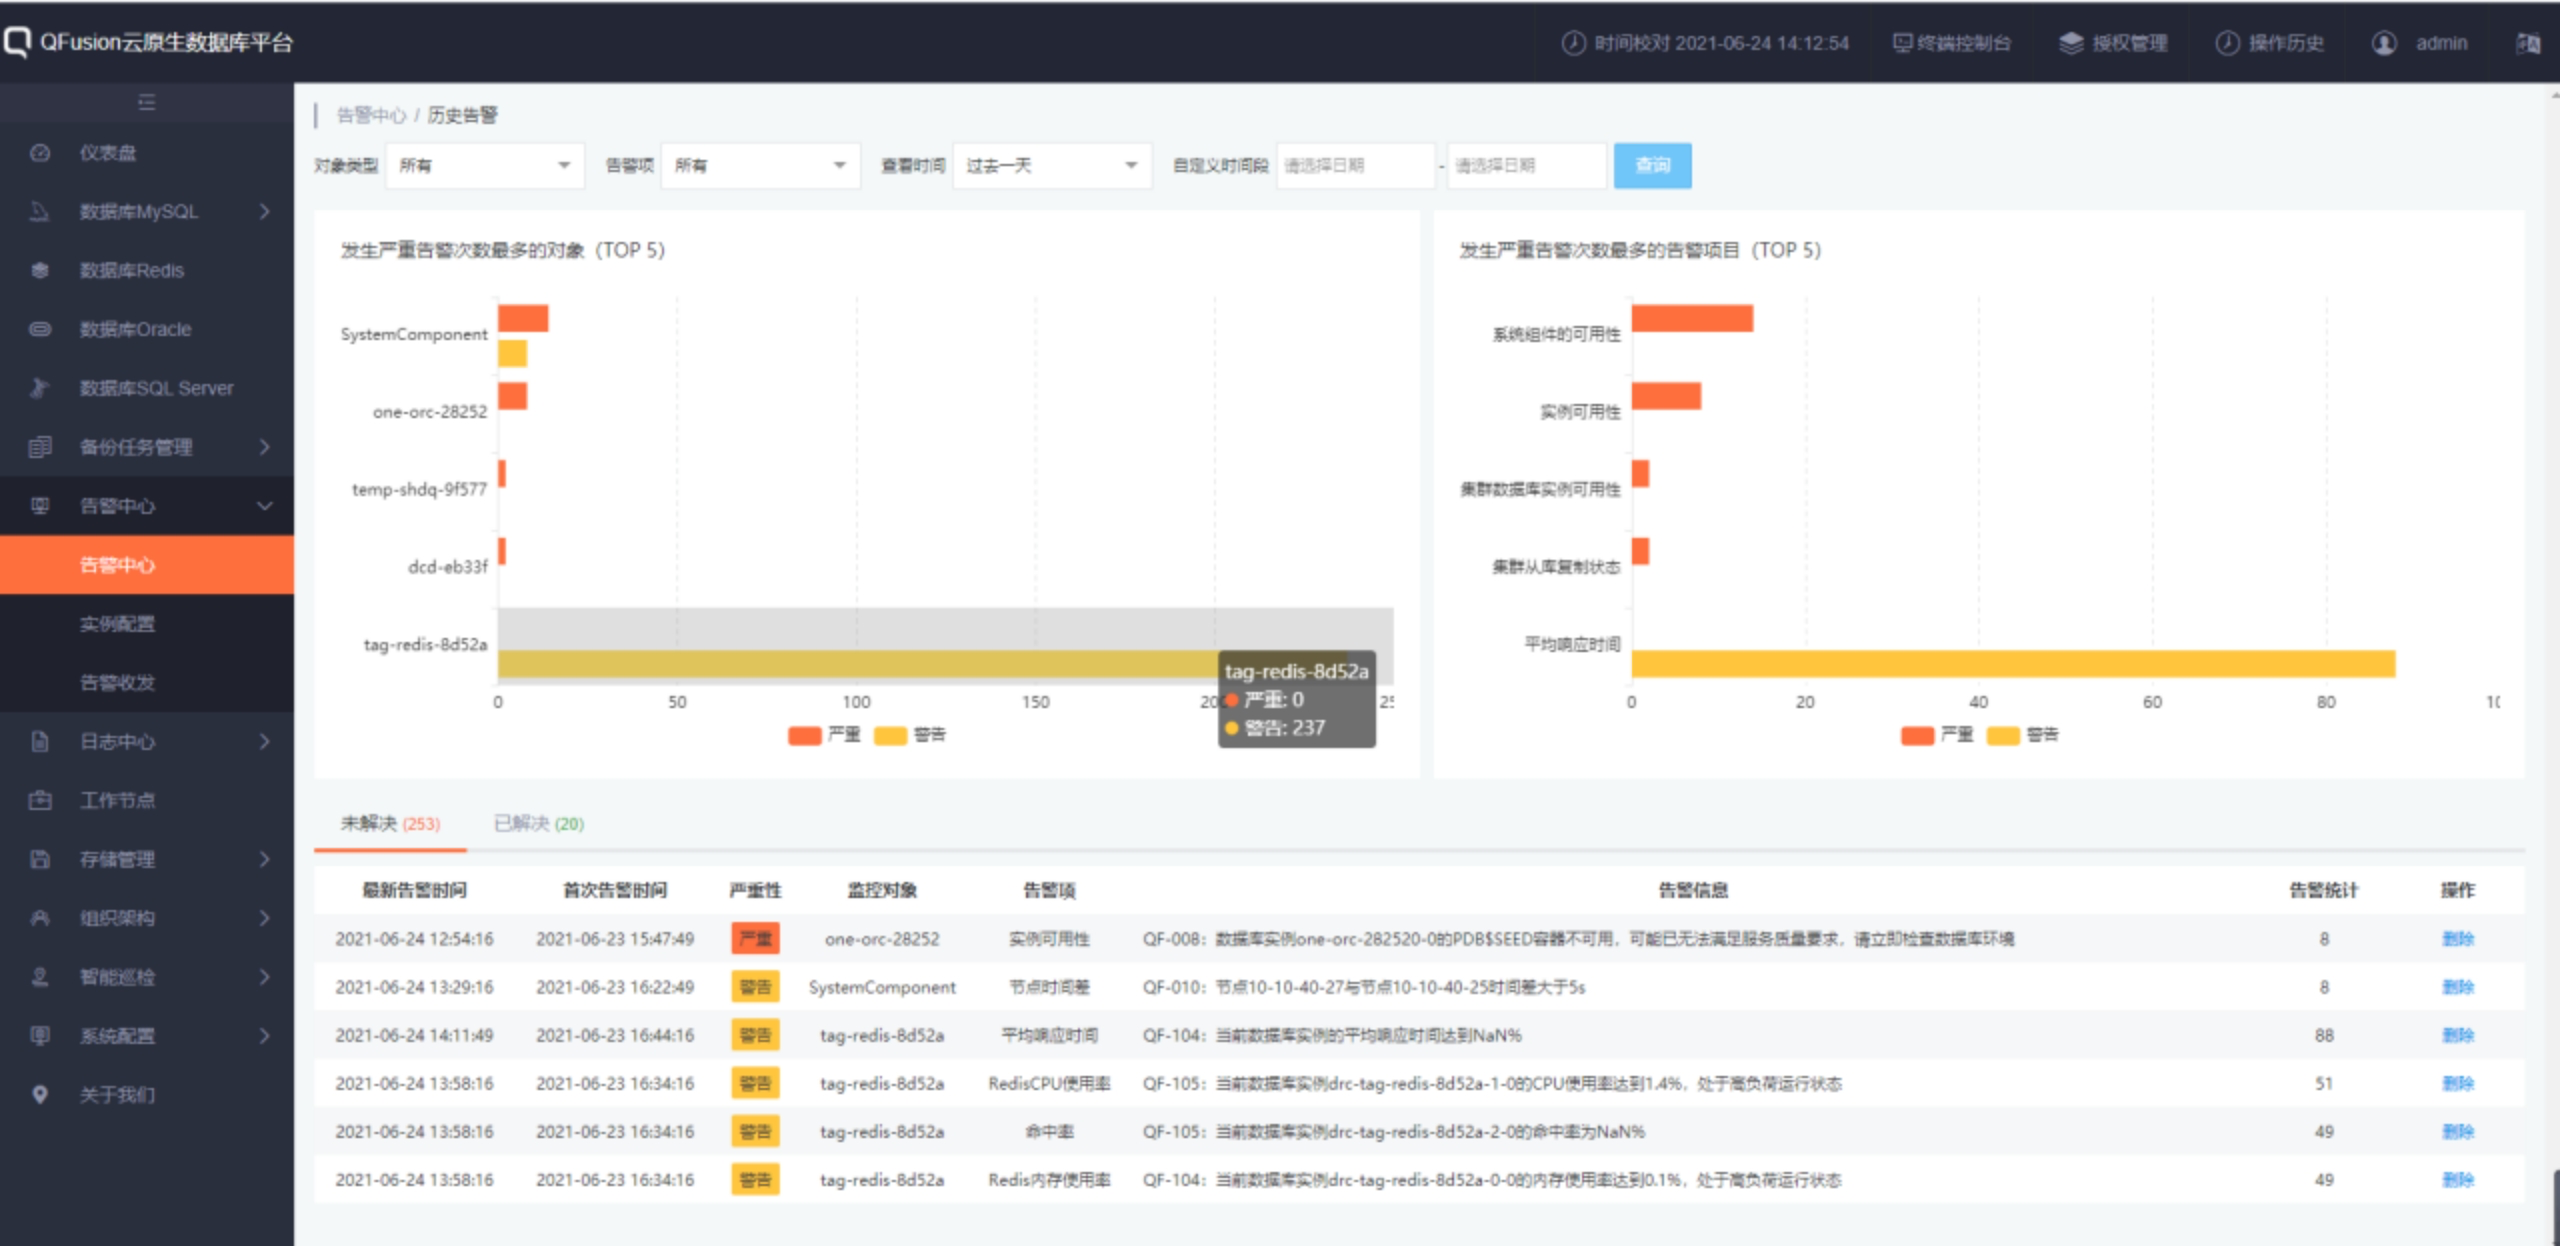Toggle 警告 legend in left chart
Screen dimensions: 2560x1246
(910, 735)
